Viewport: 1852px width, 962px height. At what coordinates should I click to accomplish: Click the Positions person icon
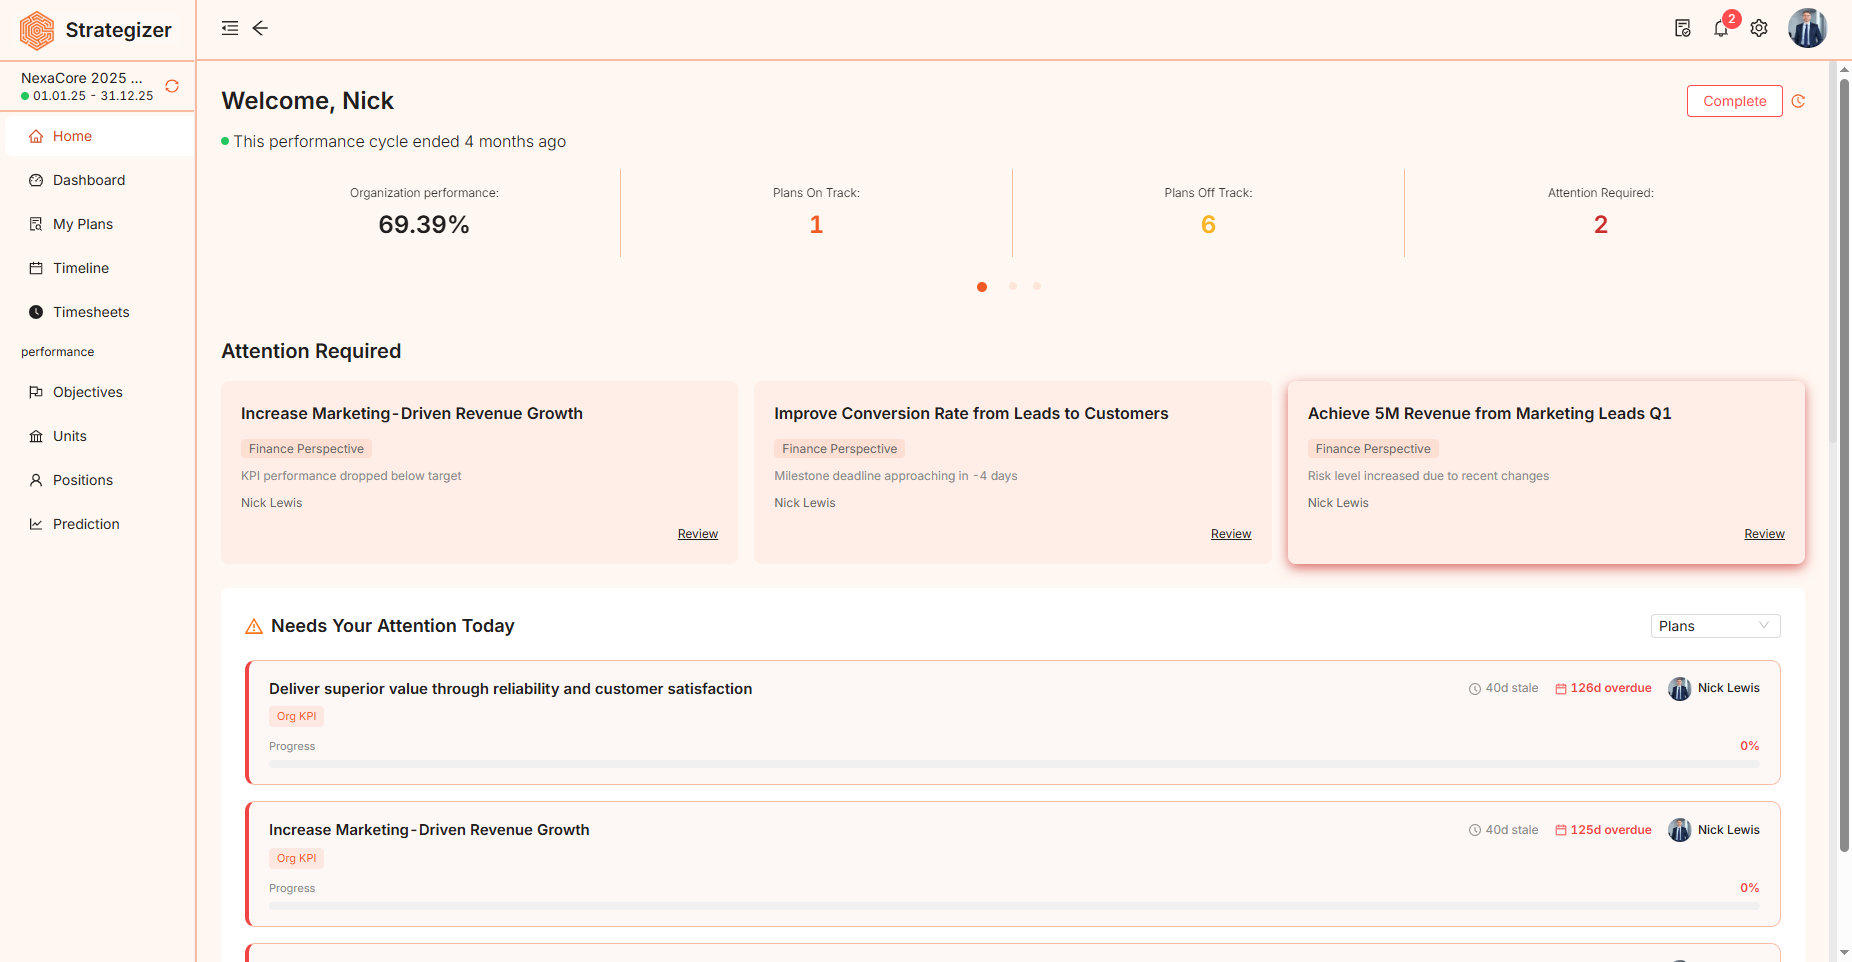36,480
